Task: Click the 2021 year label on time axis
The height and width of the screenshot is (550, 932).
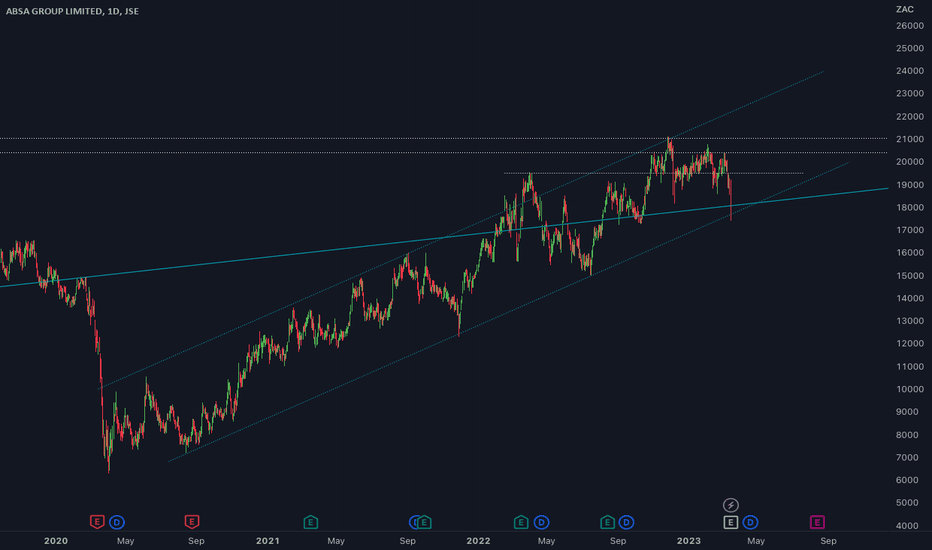Action: [267, 541]
